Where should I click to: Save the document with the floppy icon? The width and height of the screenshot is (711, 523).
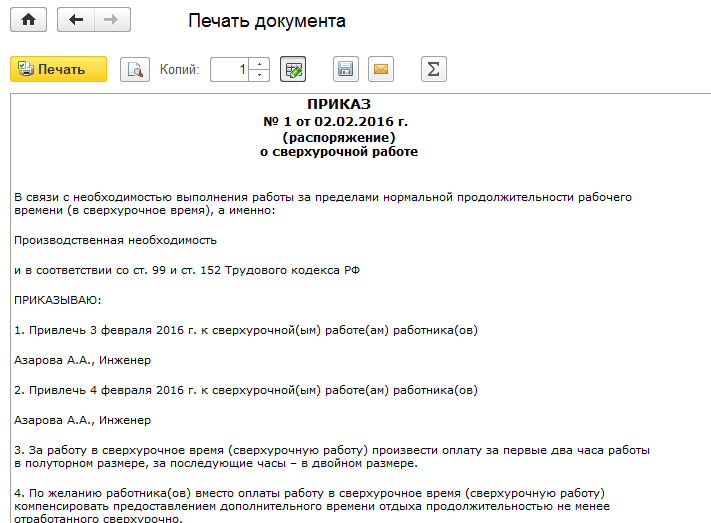click(346, 69)
